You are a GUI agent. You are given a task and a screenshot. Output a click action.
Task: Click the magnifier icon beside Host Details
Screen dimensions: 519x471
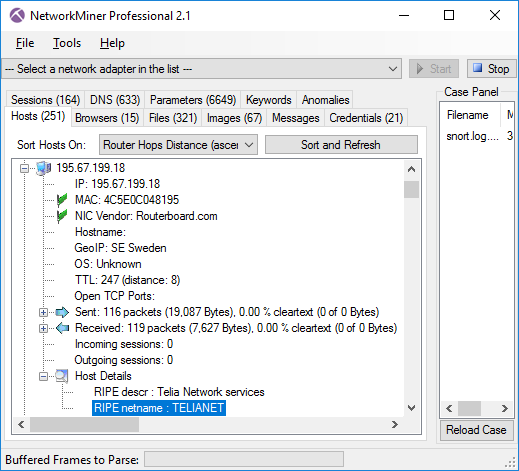(x=62, y=376)
